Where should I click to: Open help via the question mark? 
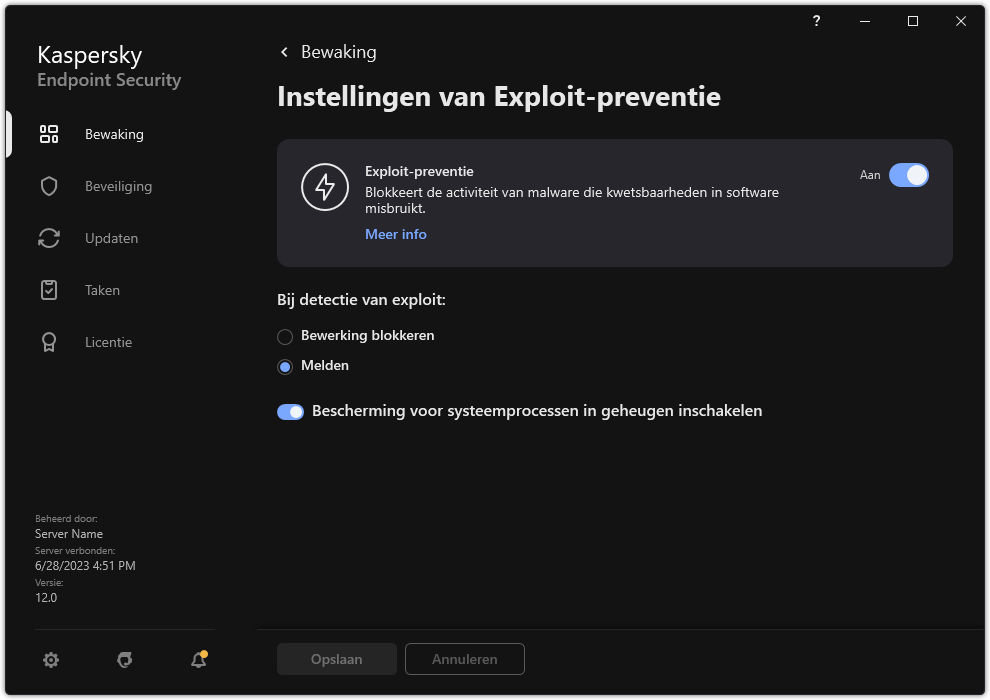(815, 21)
